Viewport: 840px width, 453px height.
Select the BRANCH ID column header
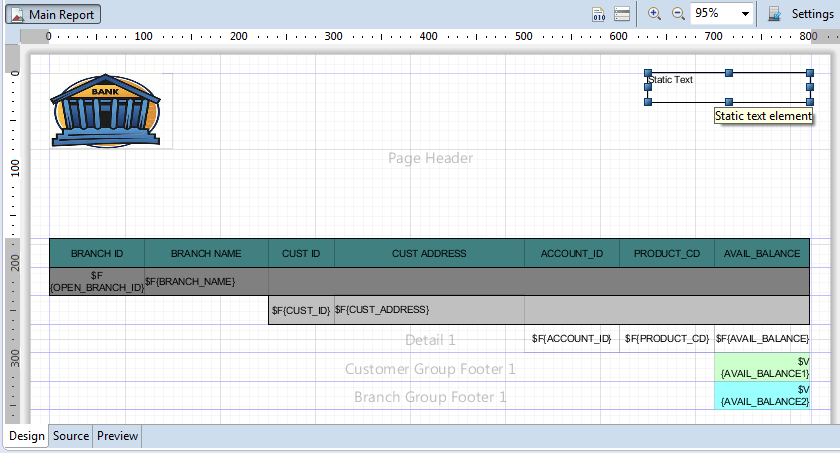coord(97,253)
